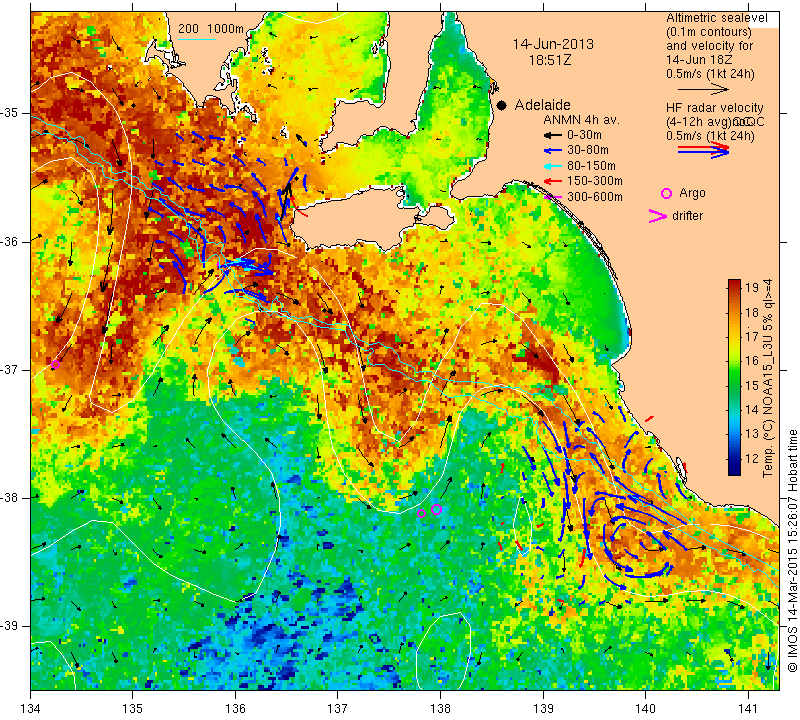
Task: Click the '150-300m' depth label
Action: 594,181
